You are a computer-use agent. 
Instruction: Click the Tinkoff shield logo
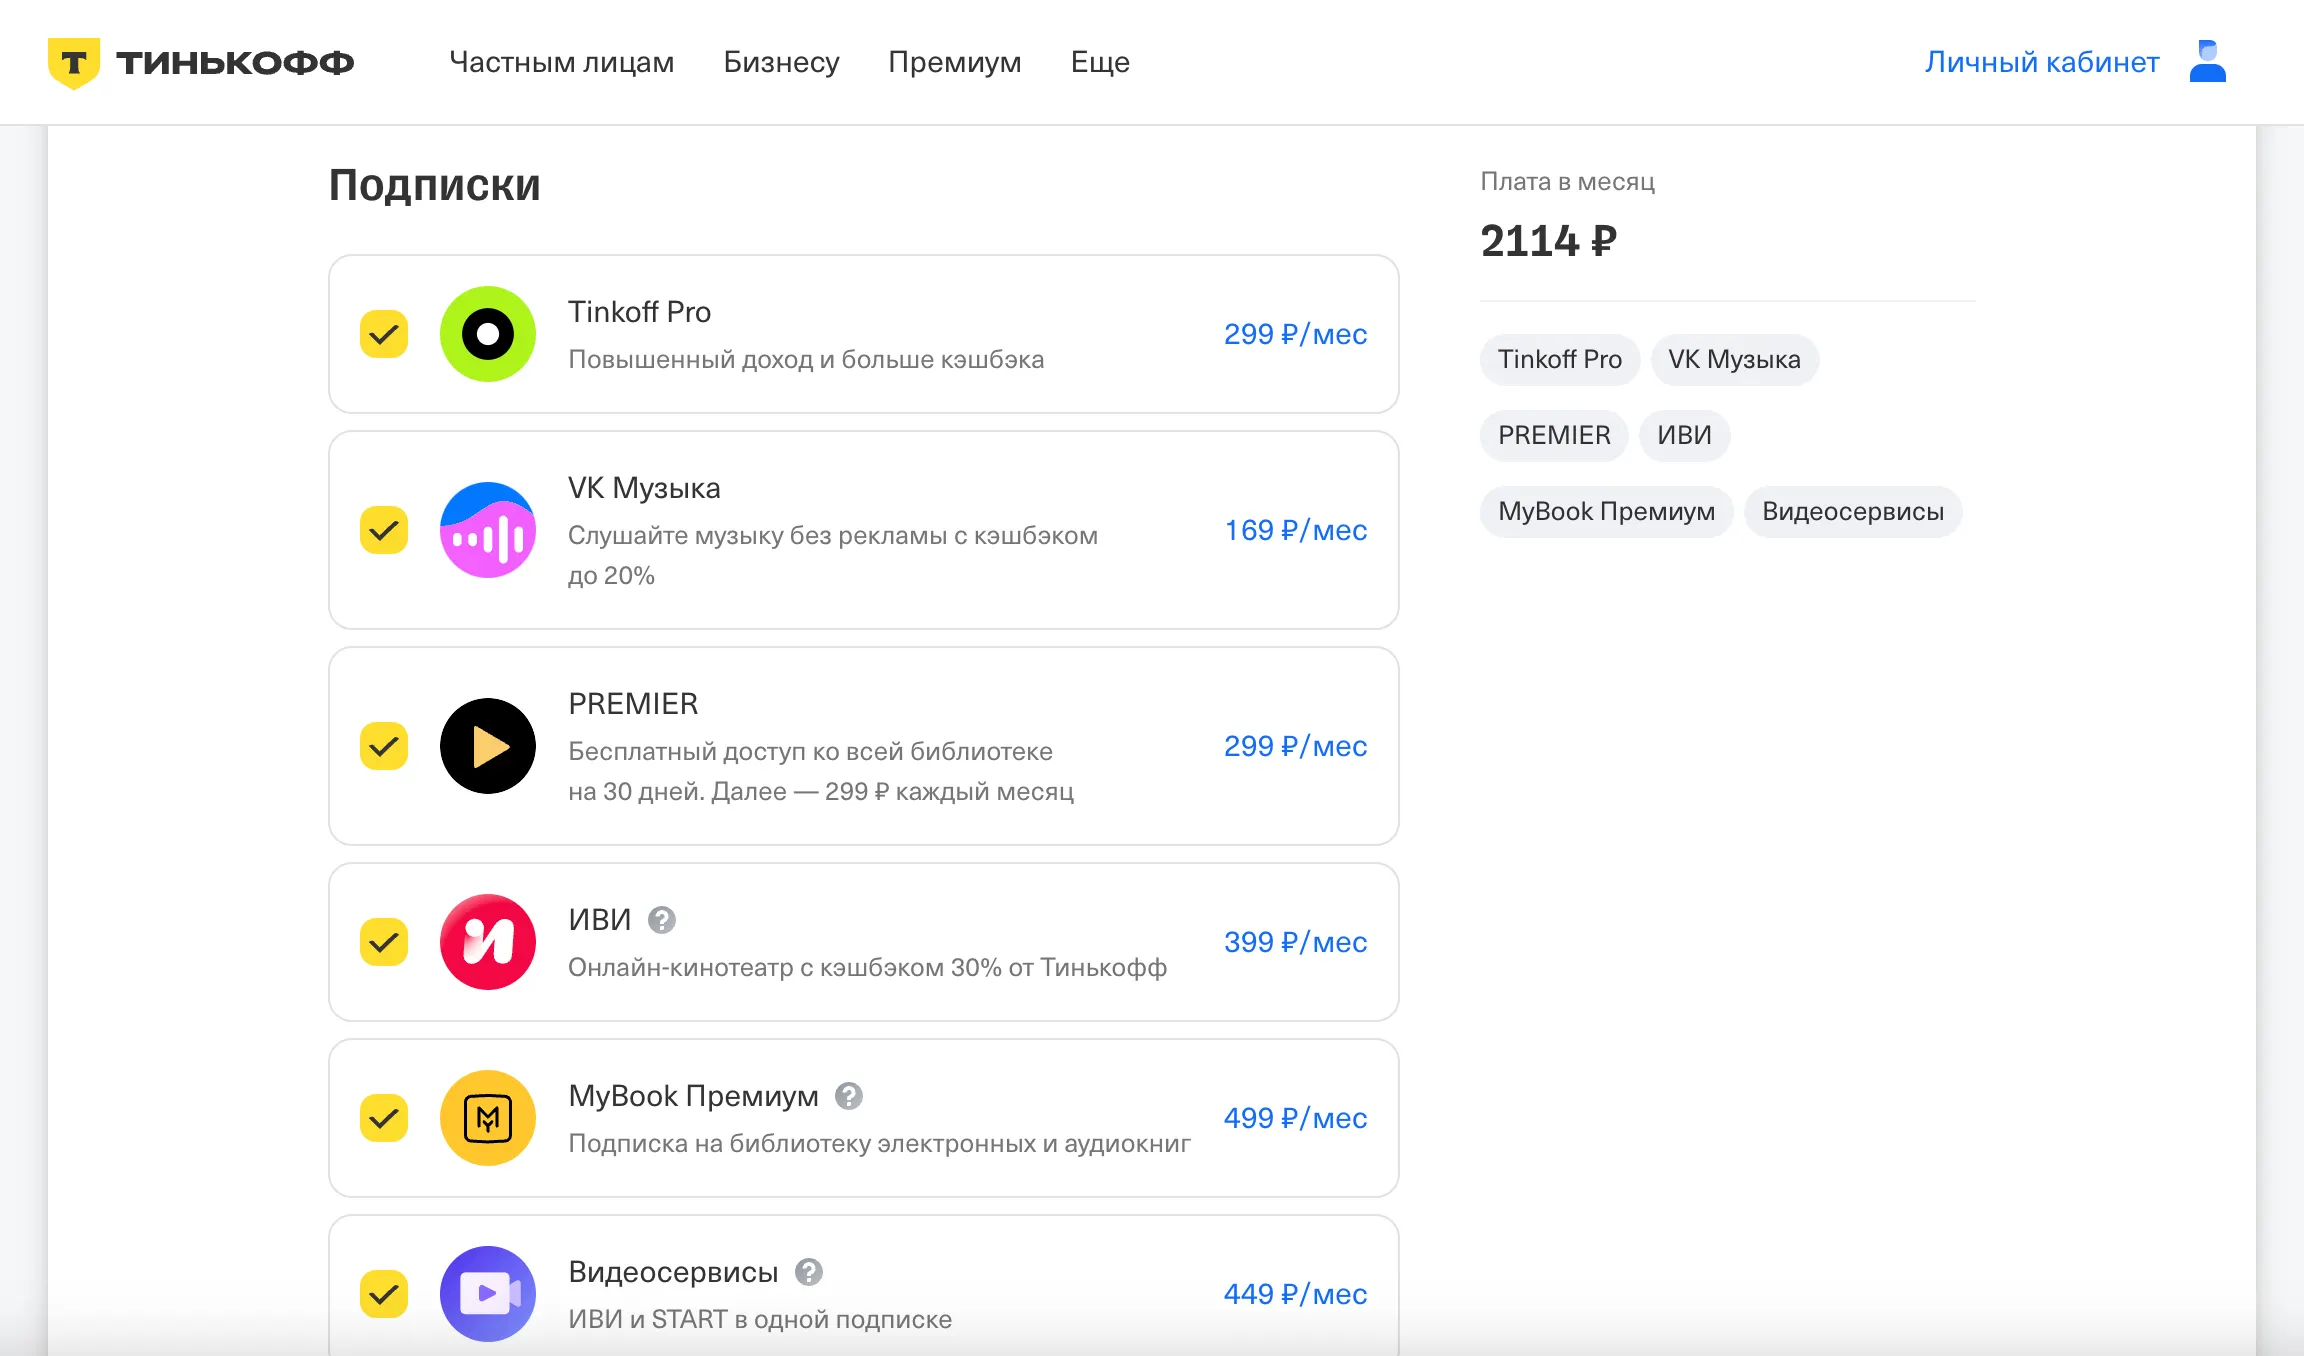click(x=74, y=63)
